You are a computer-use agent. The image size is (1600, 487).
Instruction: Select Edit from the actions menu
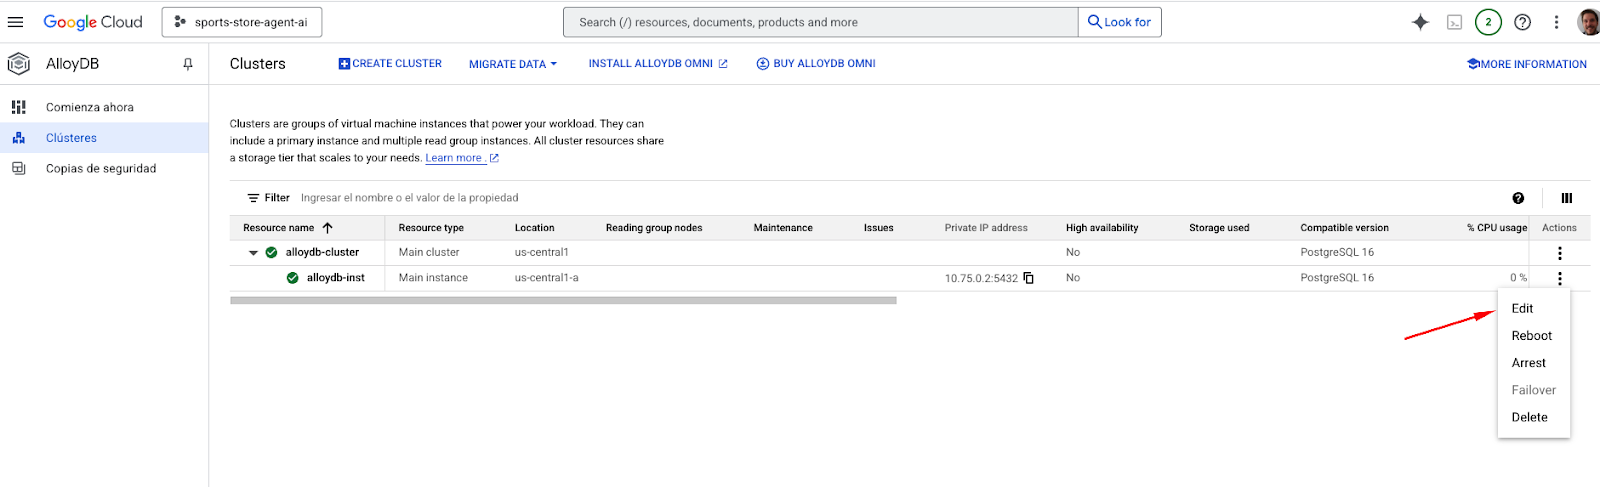tap(1522, 309)
